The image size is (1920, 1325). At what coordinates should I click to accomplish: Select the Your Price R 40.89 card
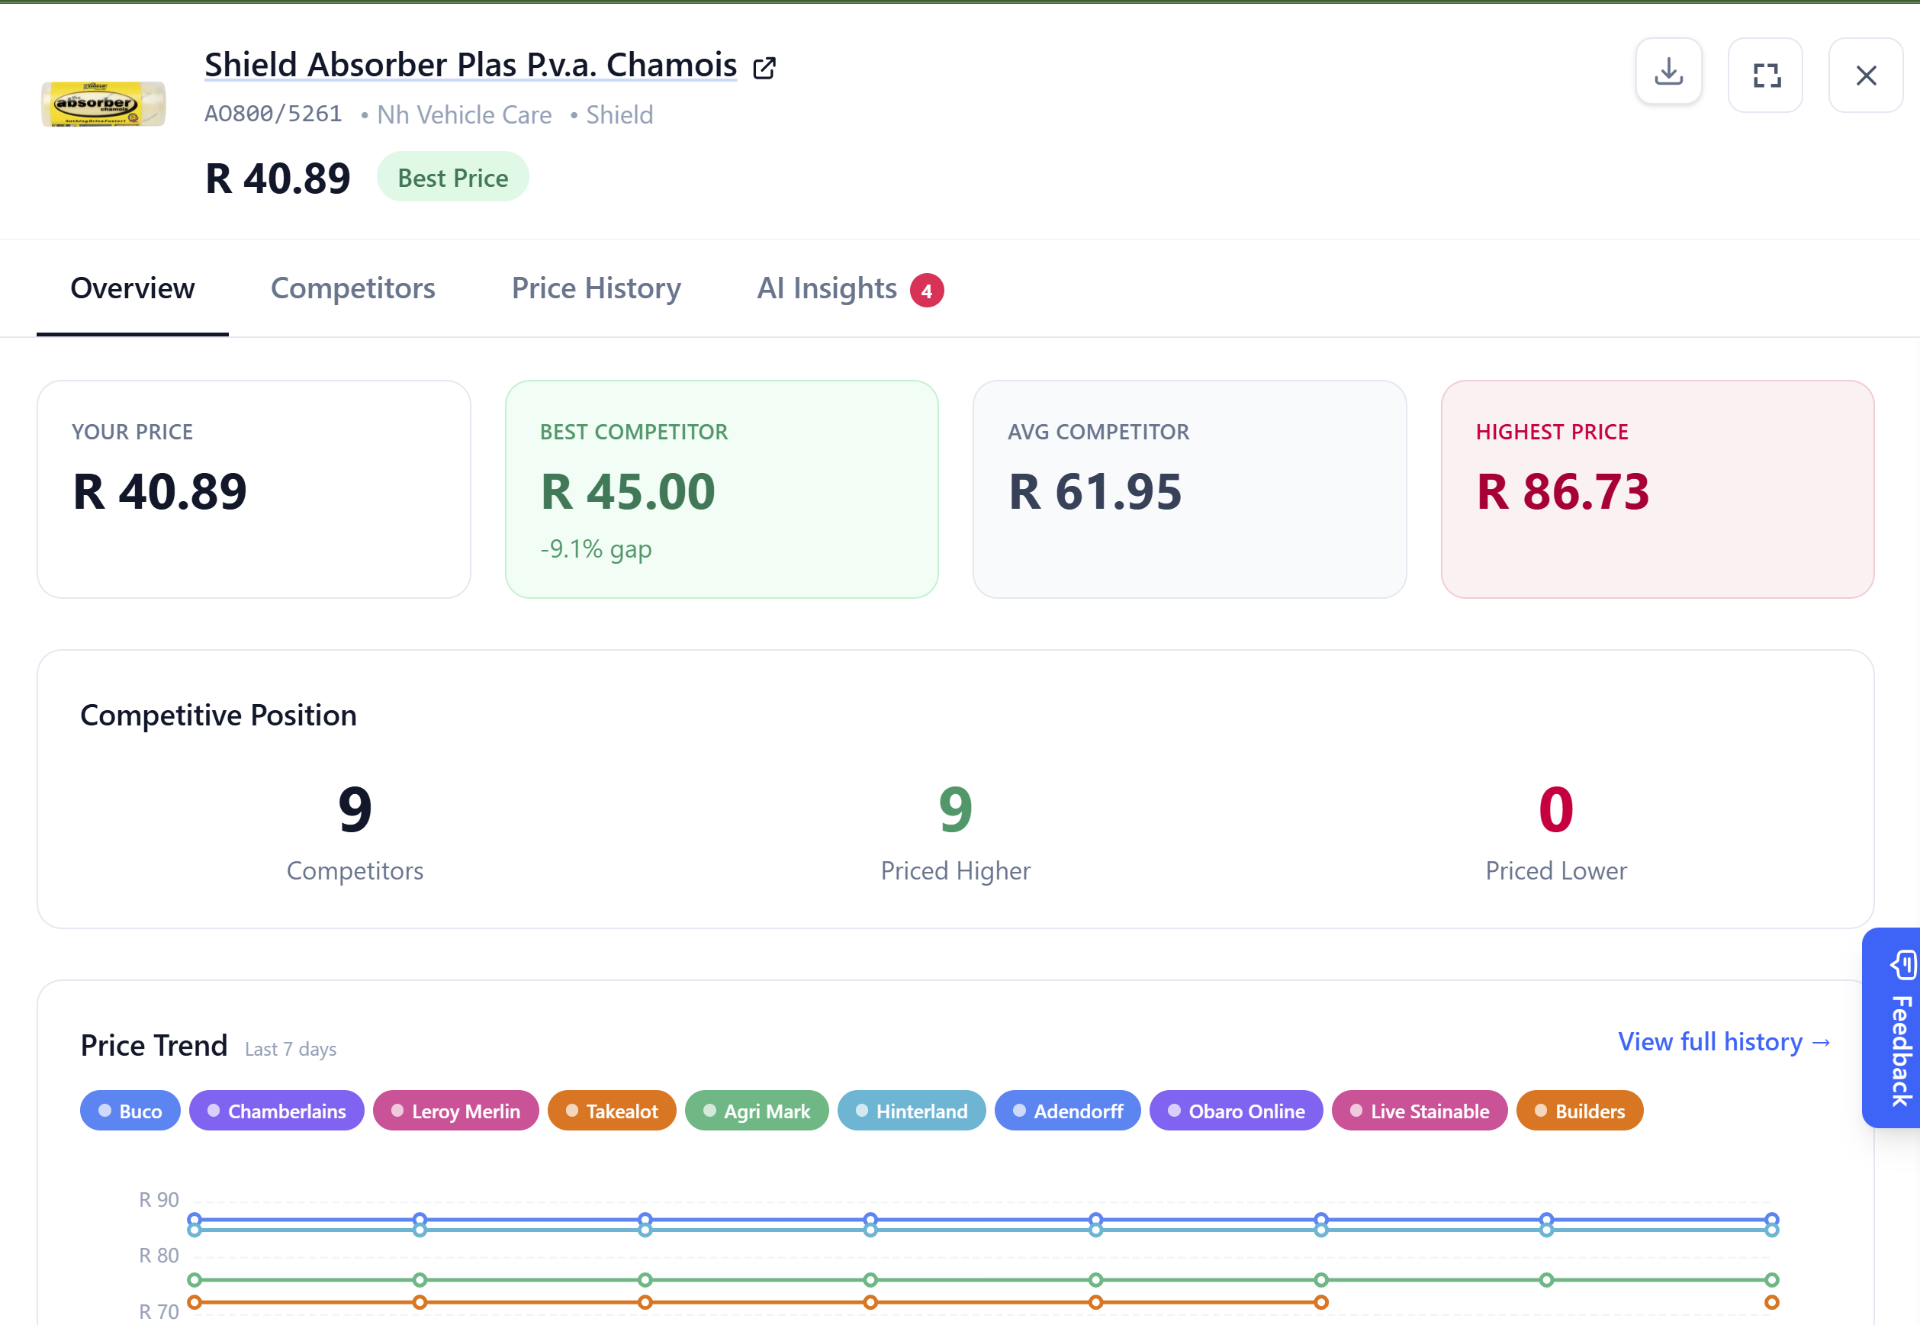(254, 489)
